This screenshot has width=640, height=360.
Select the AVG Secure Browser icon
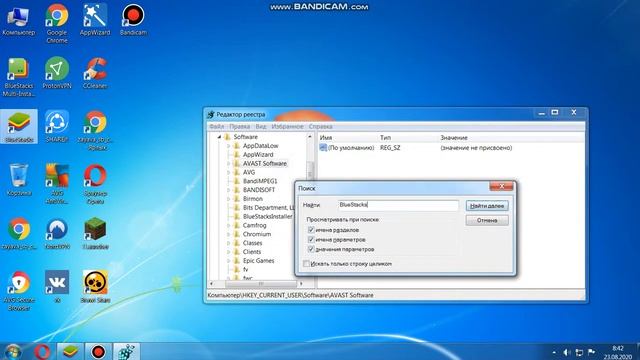click(x=19, y=291)
